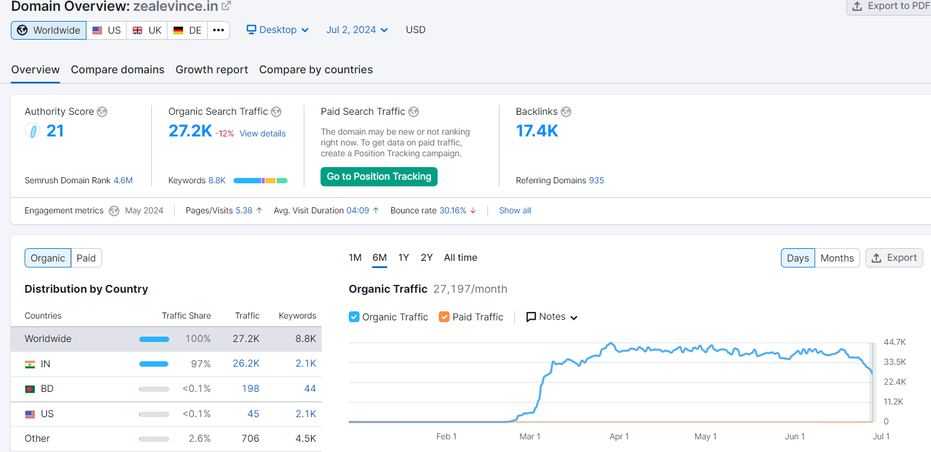Select the 1Y time range option
This screenshot has height=452, width=931.
coord(403,258)
